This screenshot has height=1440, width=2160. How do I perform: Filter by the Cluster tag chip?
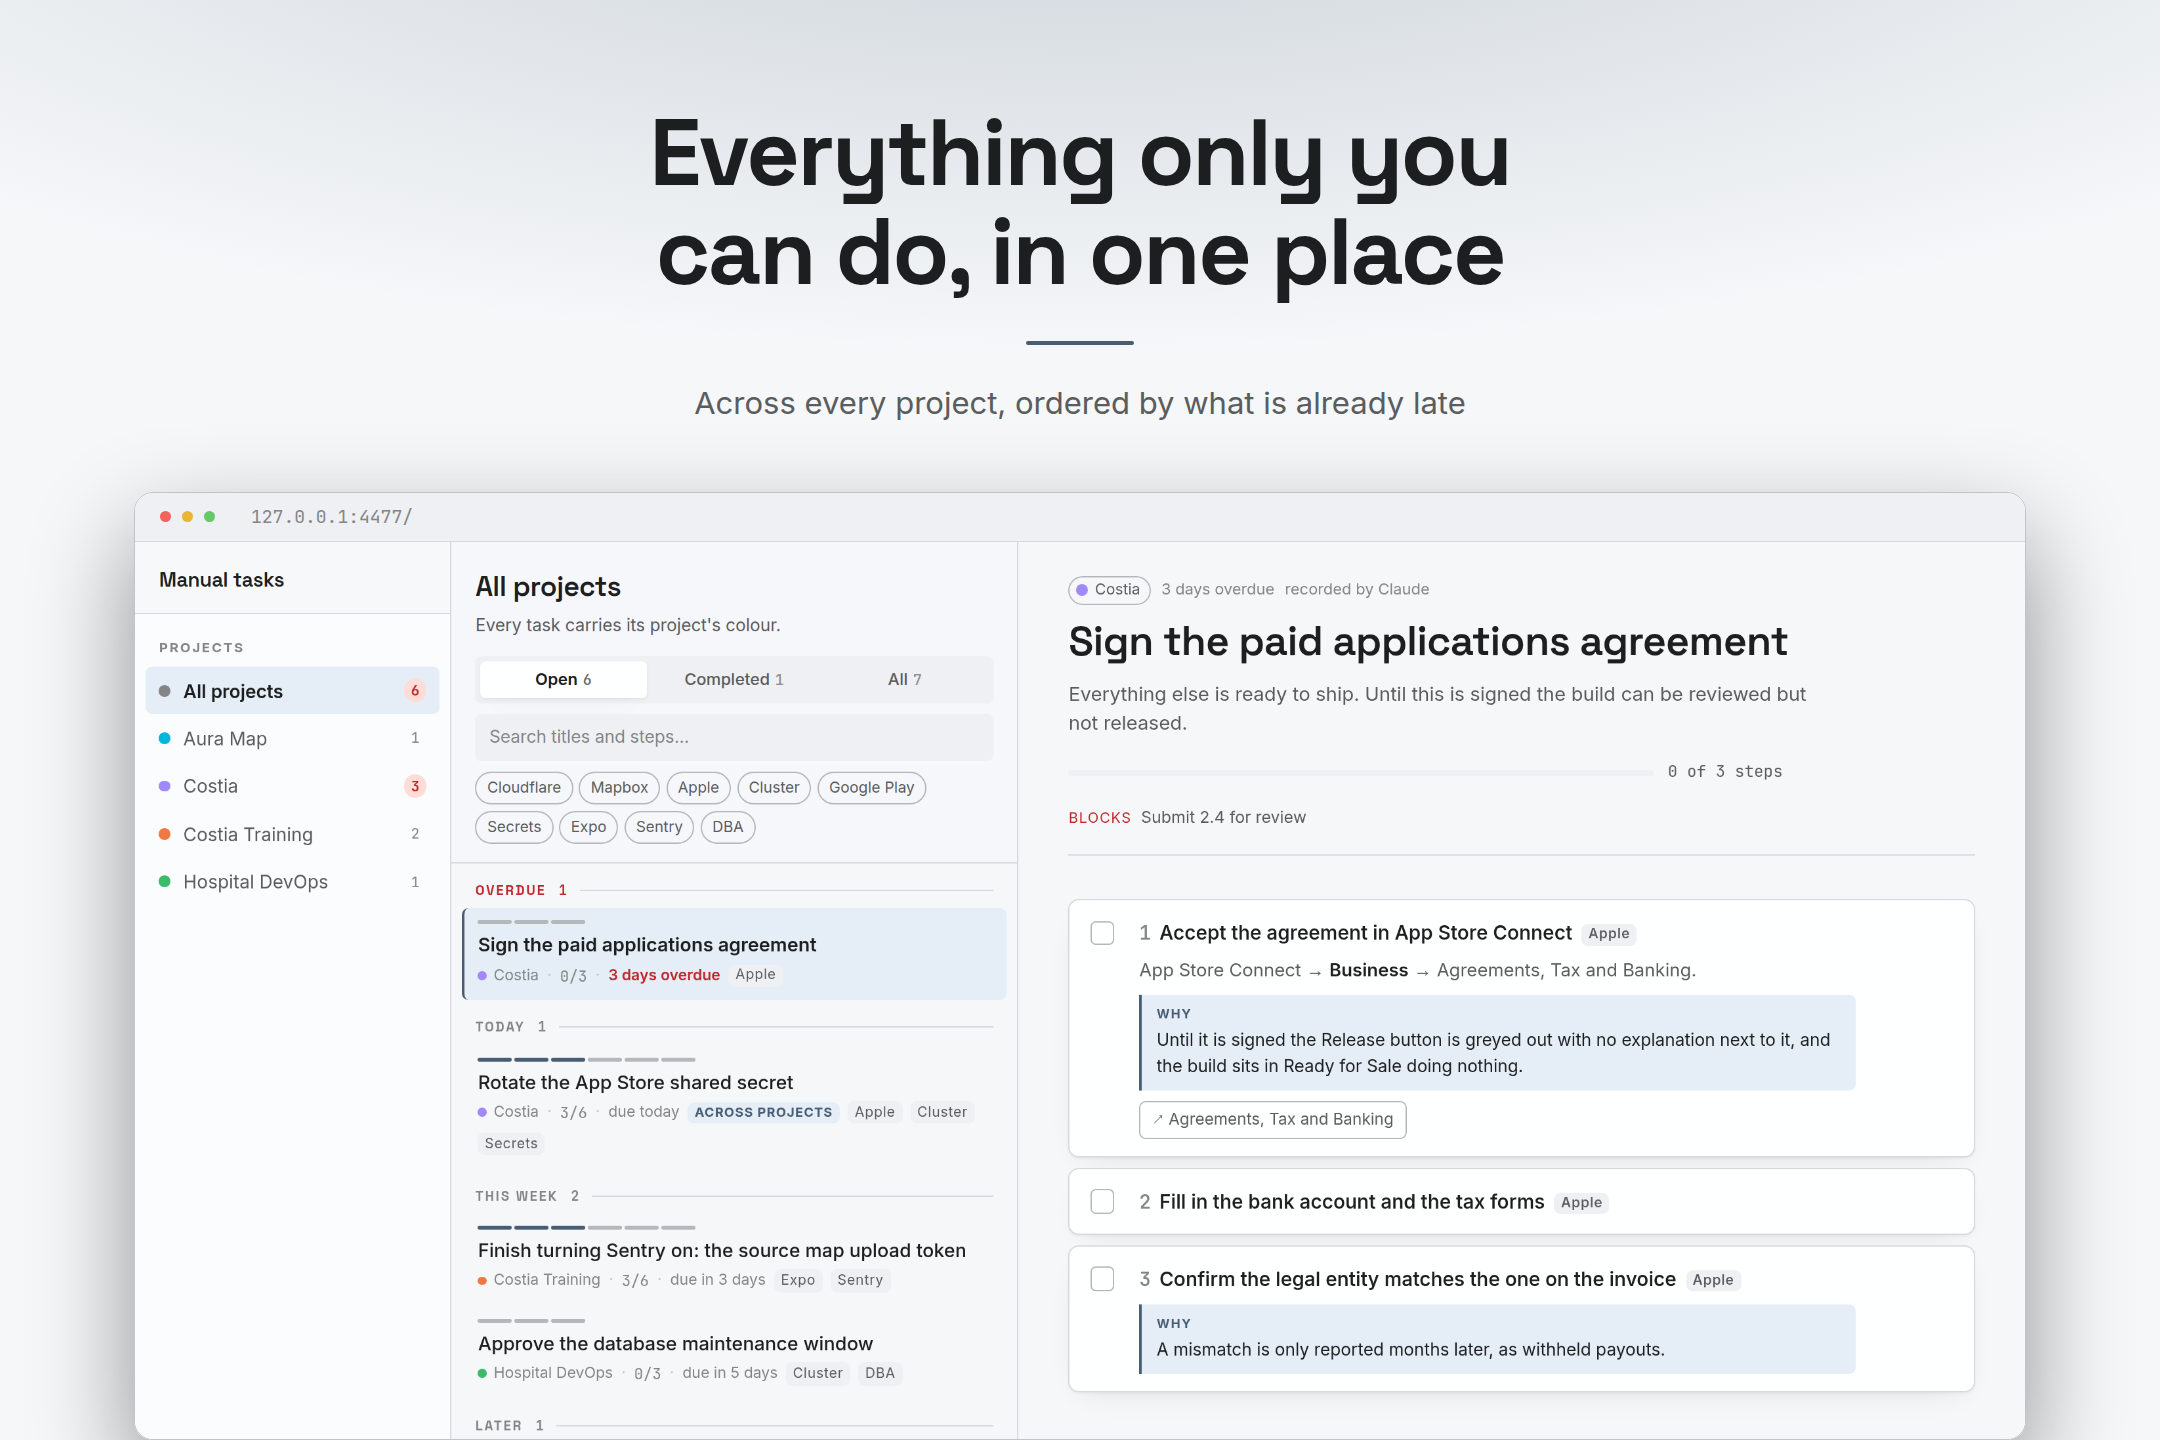pos(774,788)
